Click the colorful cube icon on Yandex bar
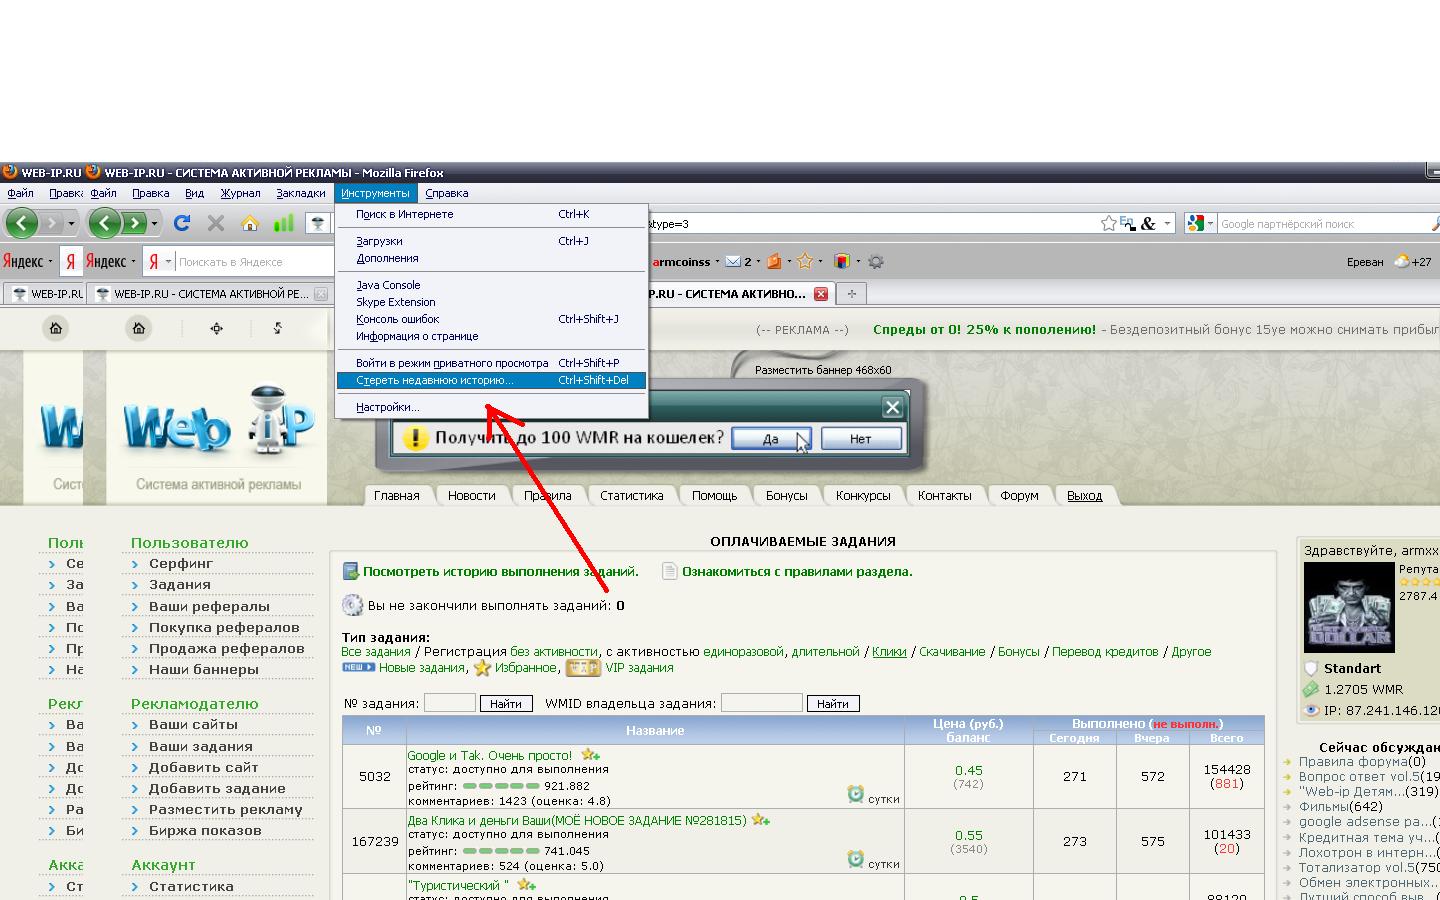 [842, 262]
